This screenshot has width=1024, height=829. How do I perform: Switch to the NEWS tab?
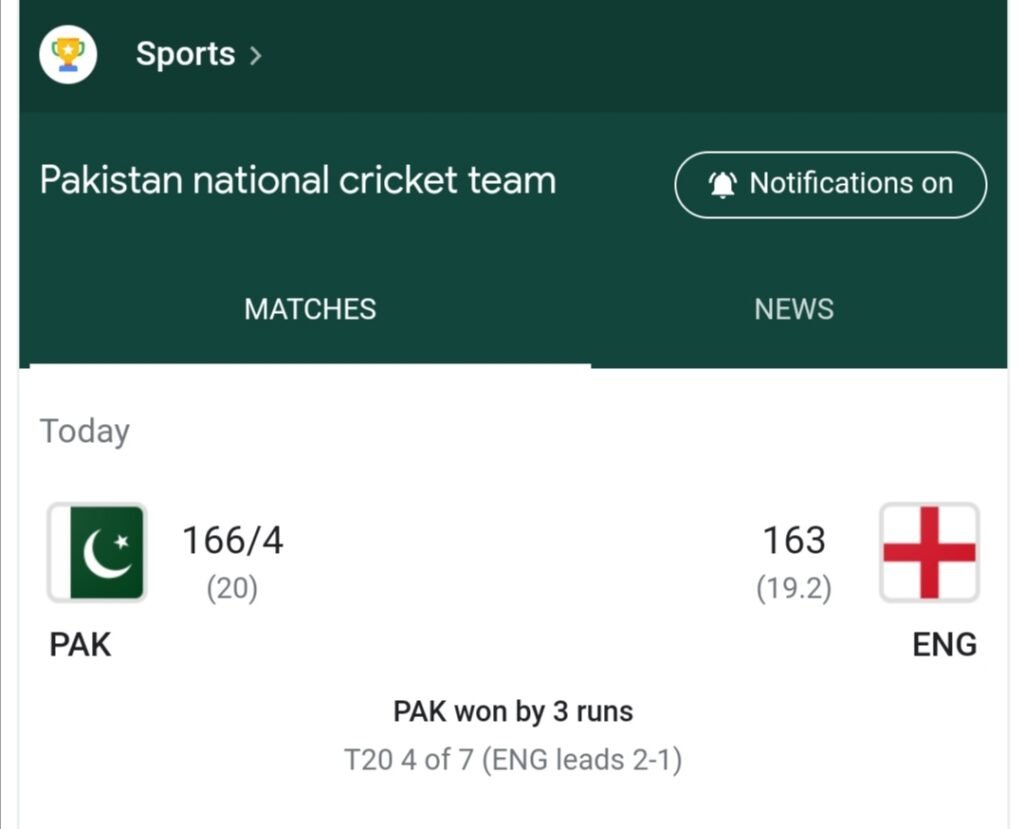793,309
